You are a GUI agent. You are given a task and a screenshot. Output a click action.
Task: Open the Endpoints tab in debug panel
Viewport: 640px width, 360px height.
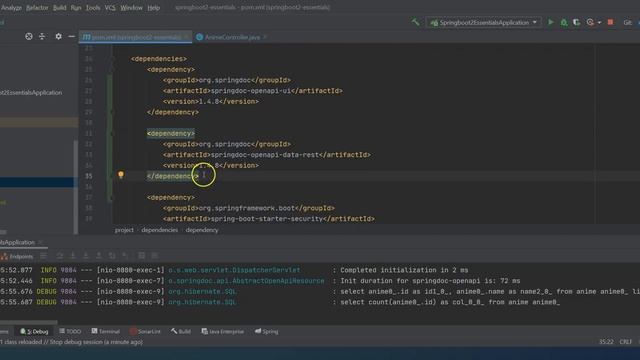tap(18, 256)
